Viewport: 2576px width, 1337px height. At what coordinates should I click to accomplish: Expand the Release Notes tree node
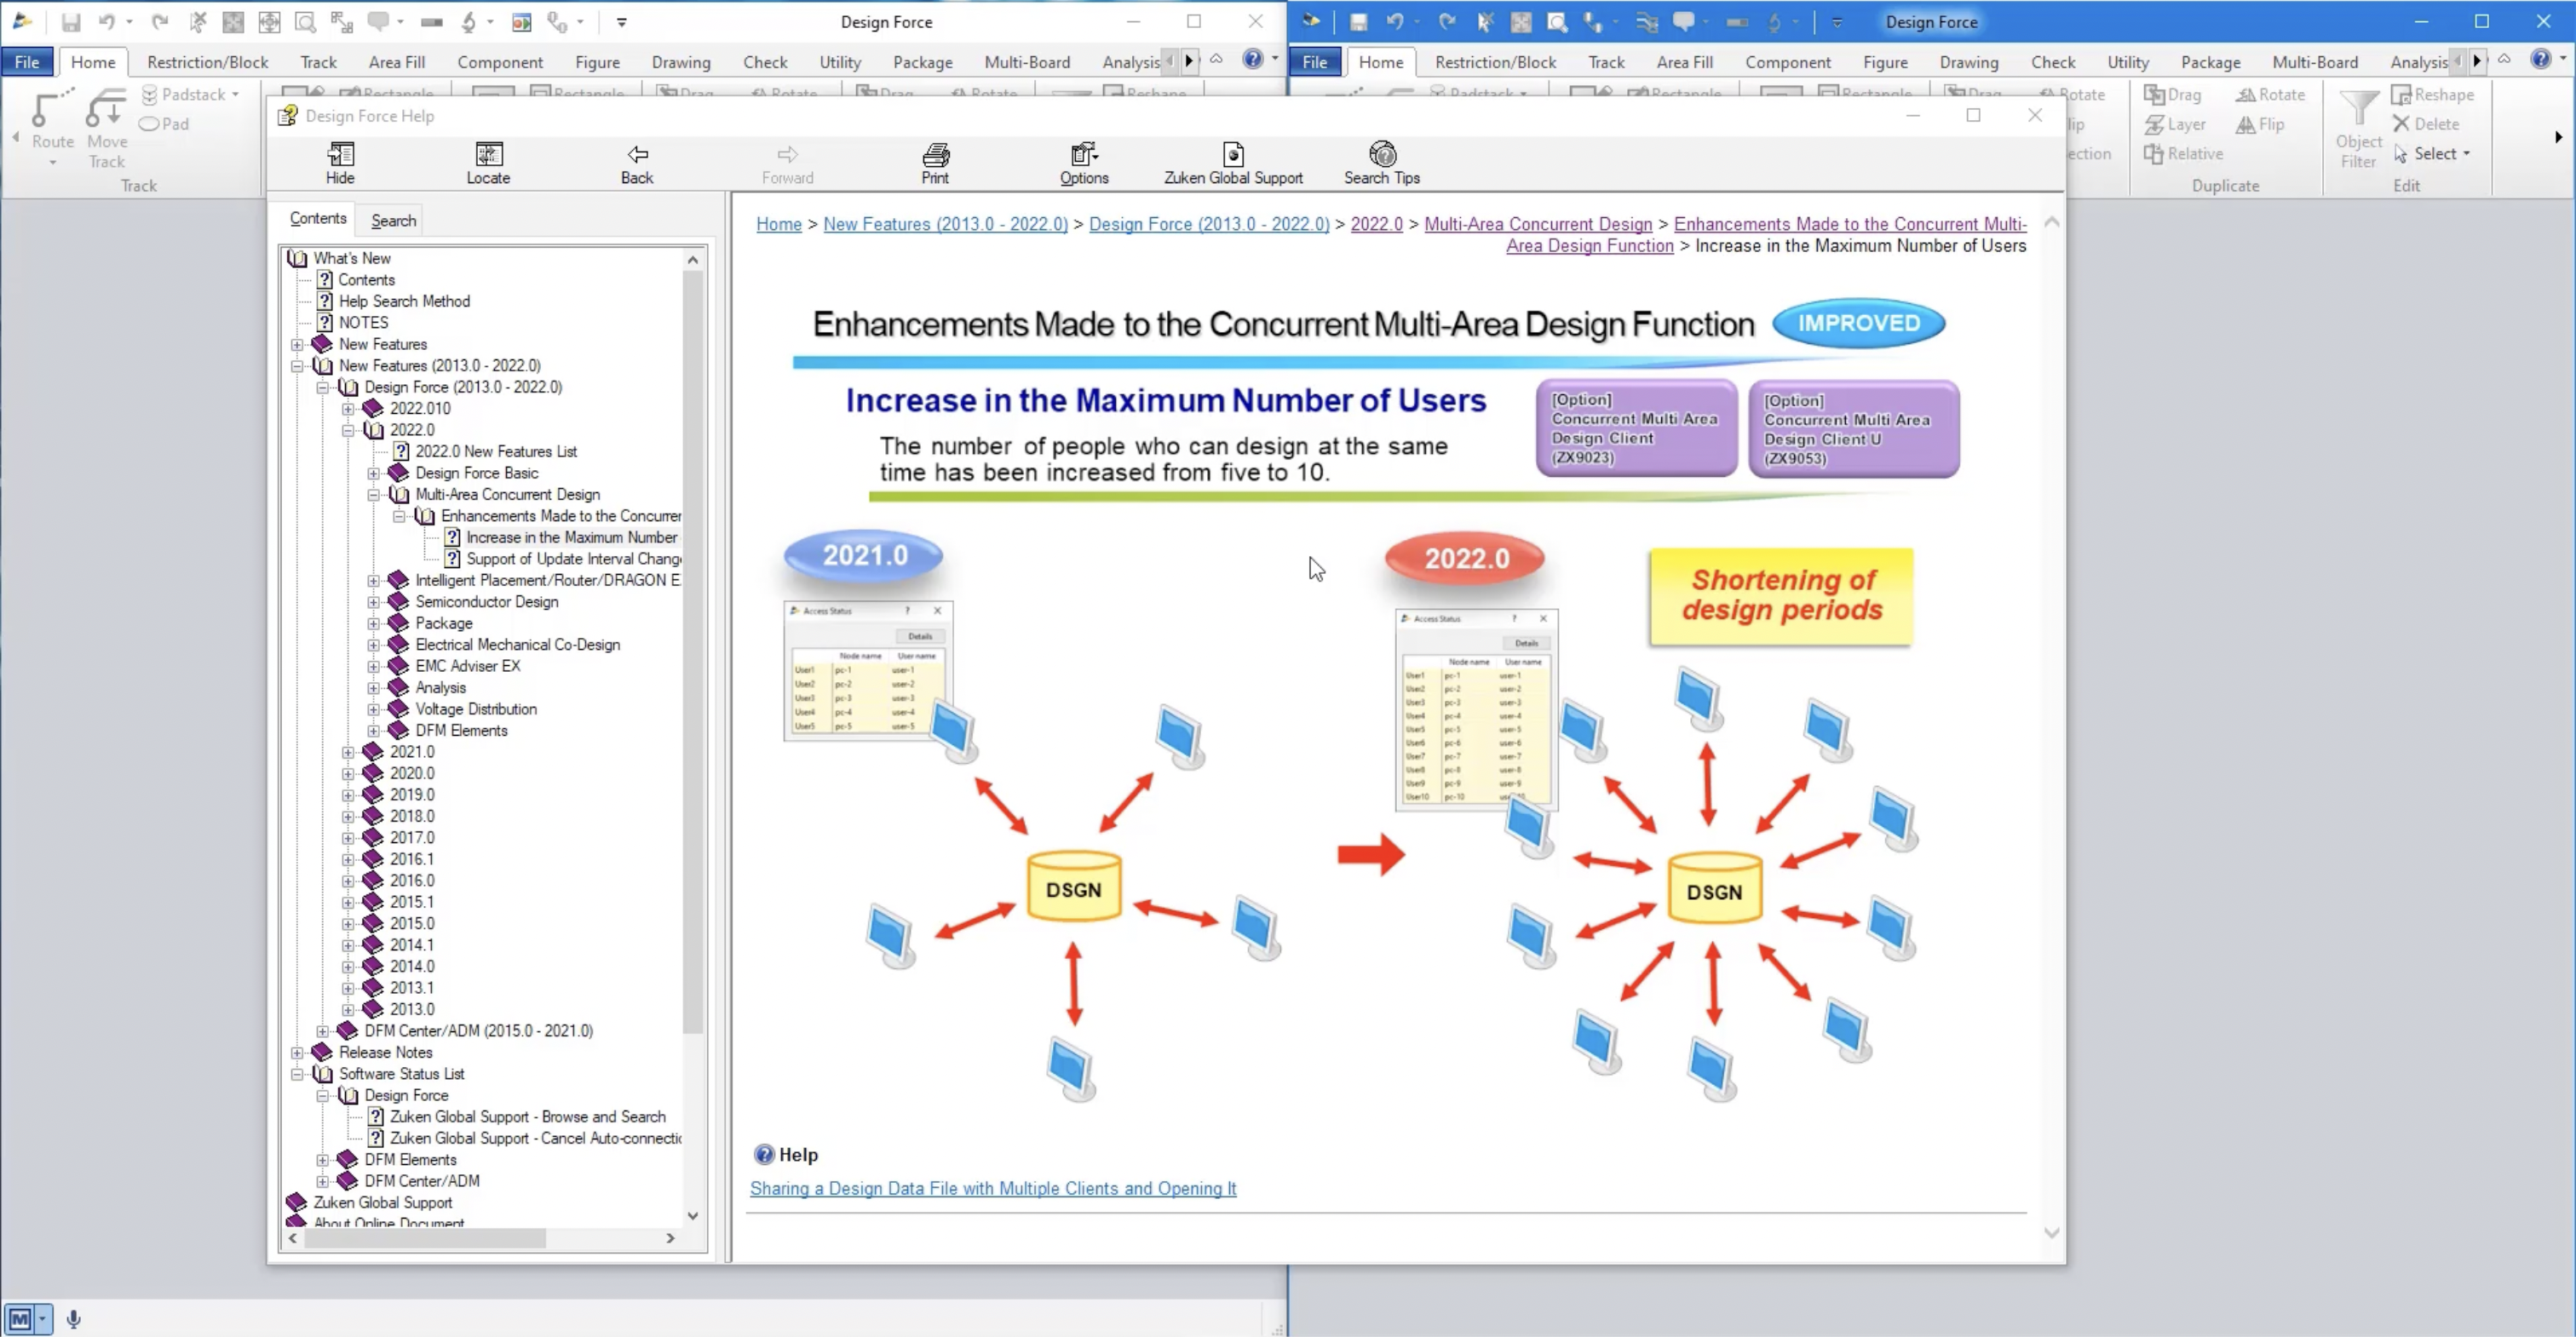pos(297,1052)
